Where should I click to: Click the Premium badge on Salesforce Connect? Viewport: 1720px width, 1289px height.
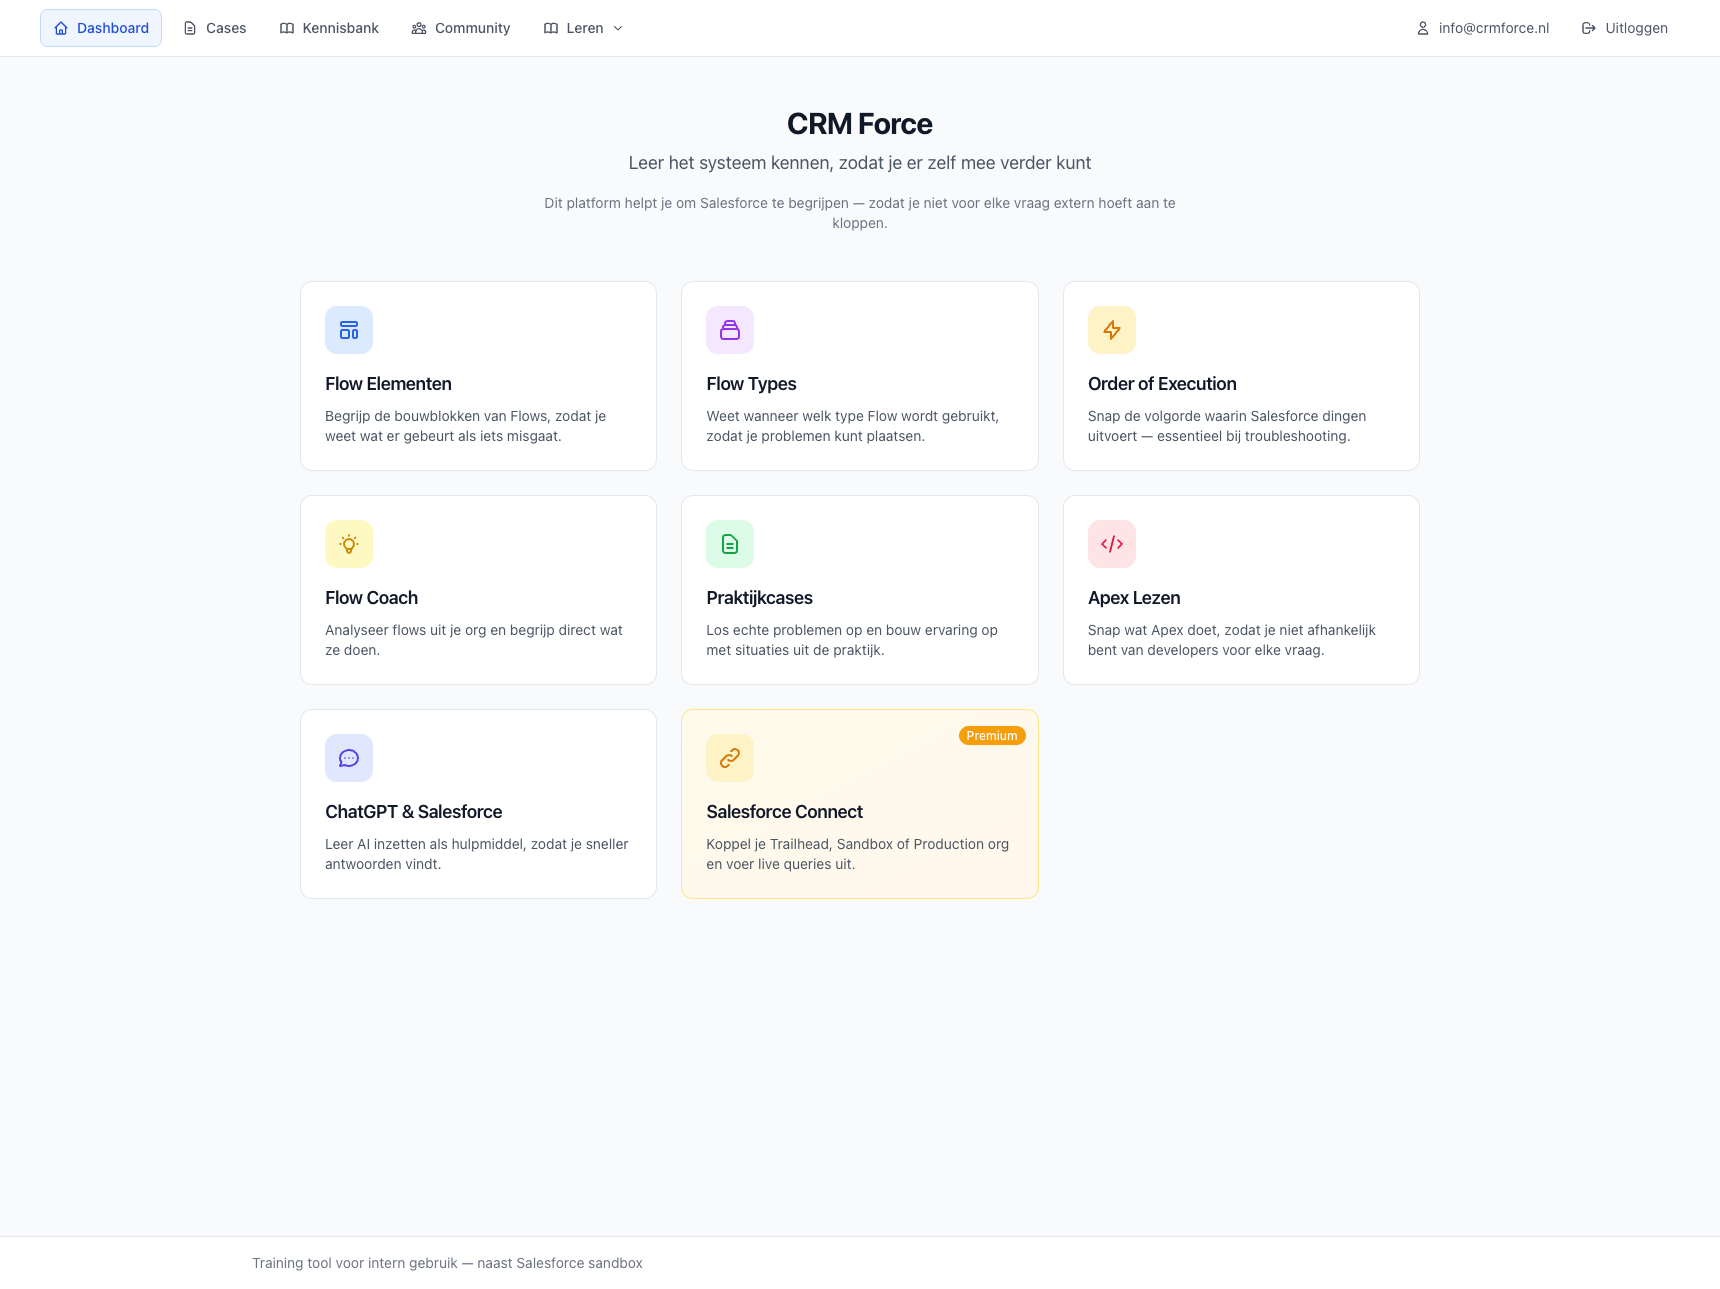coord(991,735)
